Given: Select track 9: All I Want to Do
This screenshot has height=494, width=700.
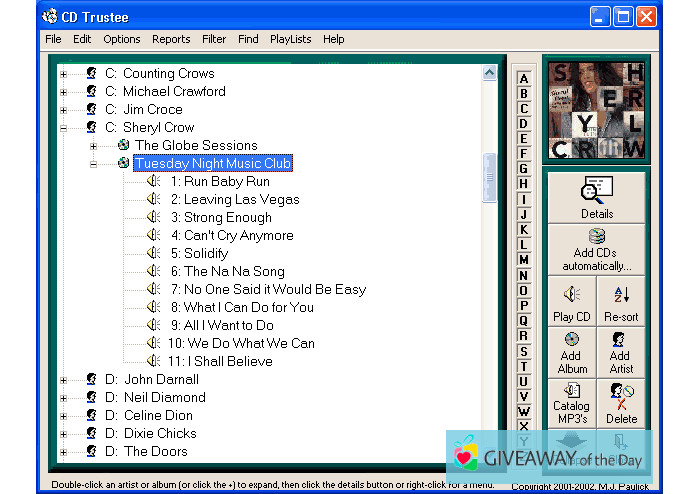Looking at the screenshot, I should 230,326.
